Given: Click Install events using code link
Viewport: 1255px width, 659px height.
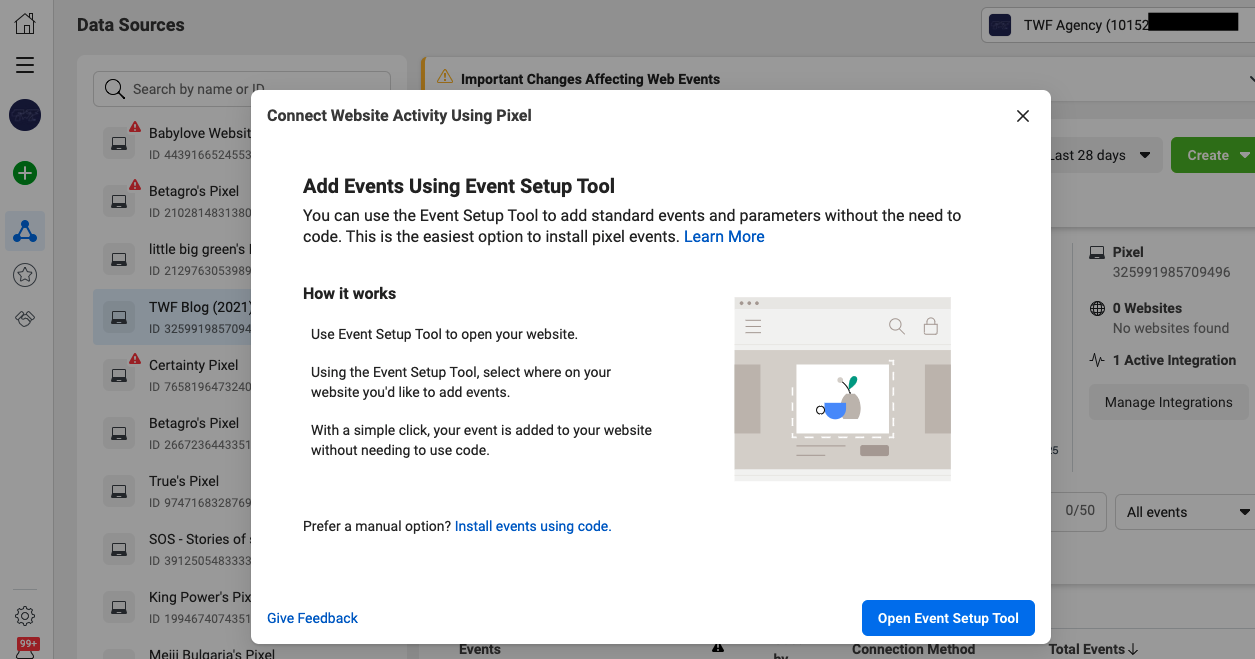Looking at the screenshot, I should click(x=532, y=526).
